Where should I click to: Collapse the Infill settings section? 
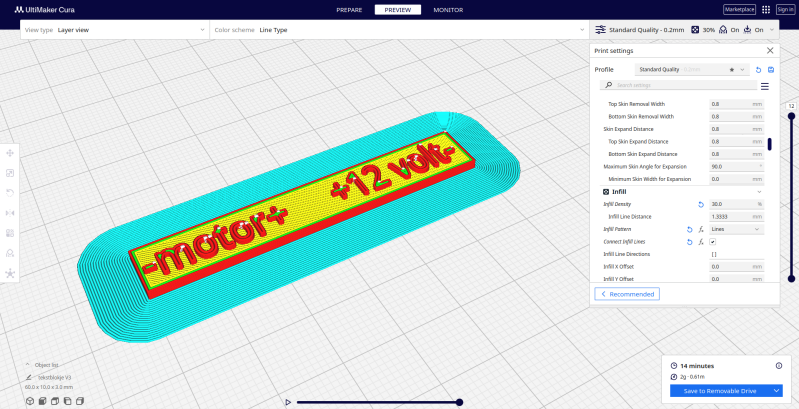[759, 191]
